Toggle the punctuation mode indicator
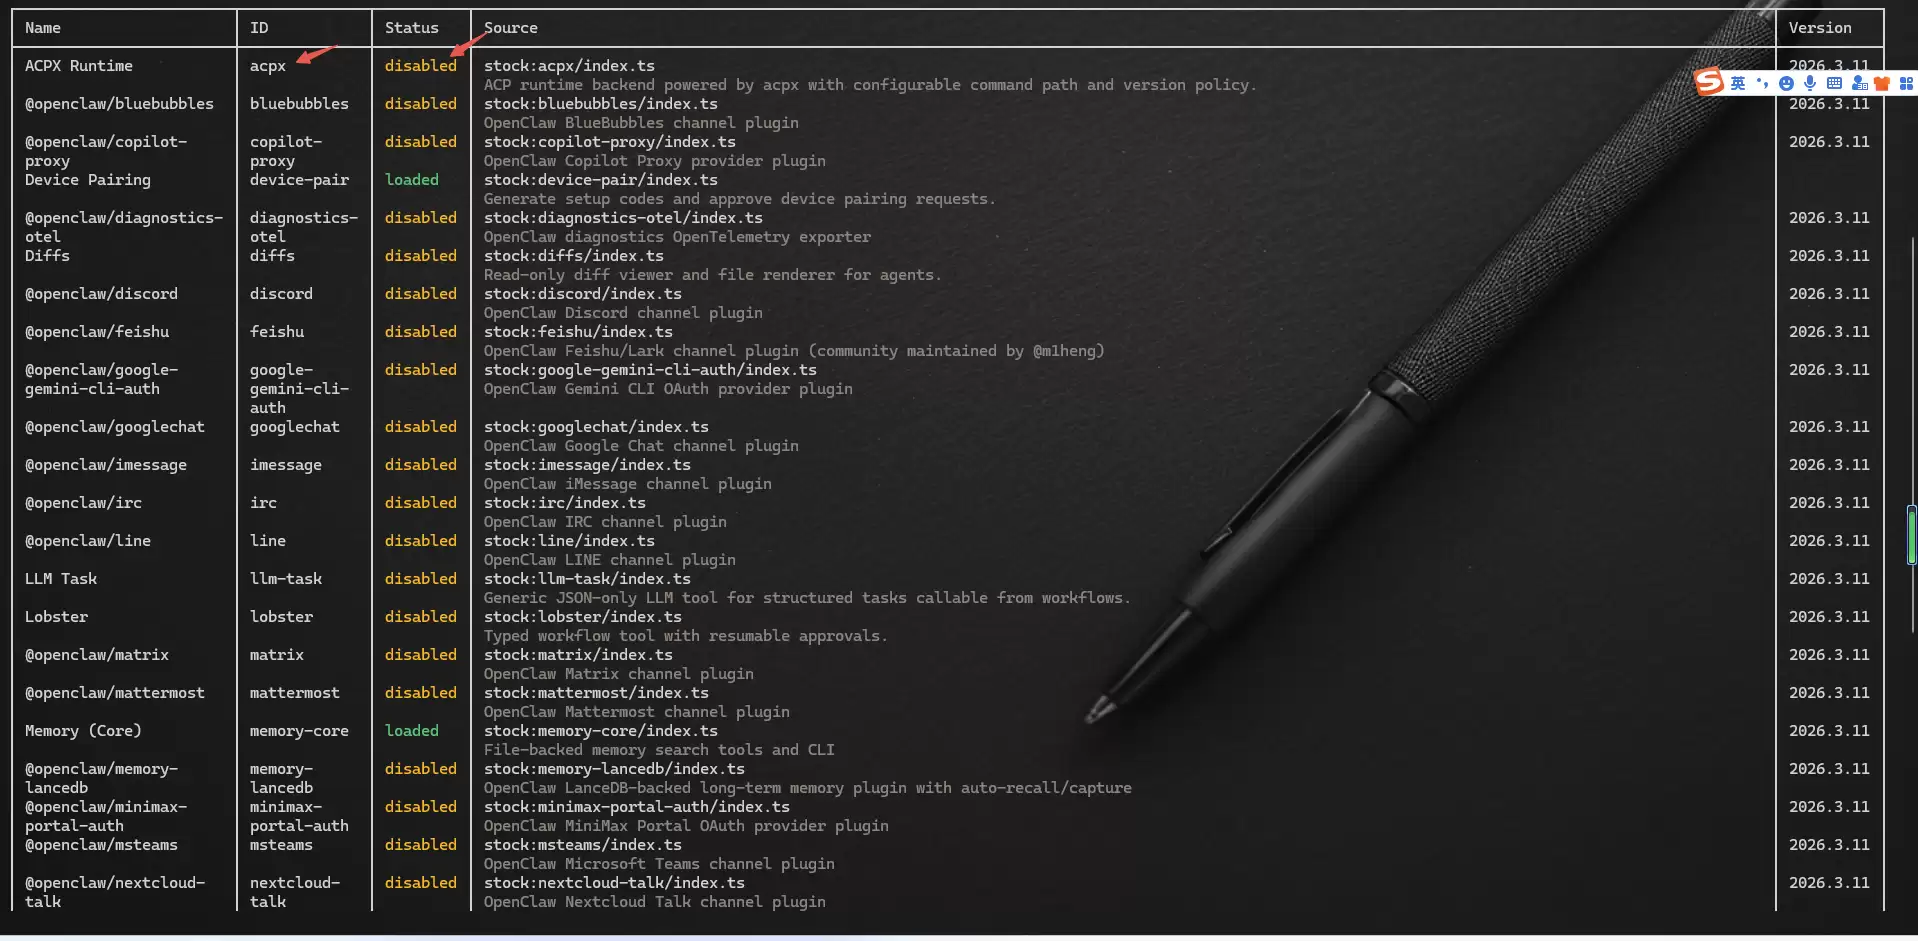 pyautogui.click(x=1762, y=84)
